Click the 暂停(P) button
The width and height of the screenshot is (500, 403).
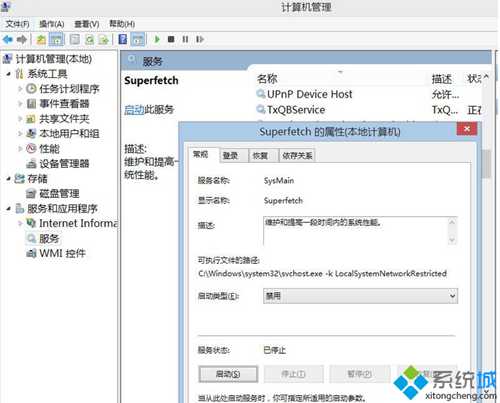(359, 374)
